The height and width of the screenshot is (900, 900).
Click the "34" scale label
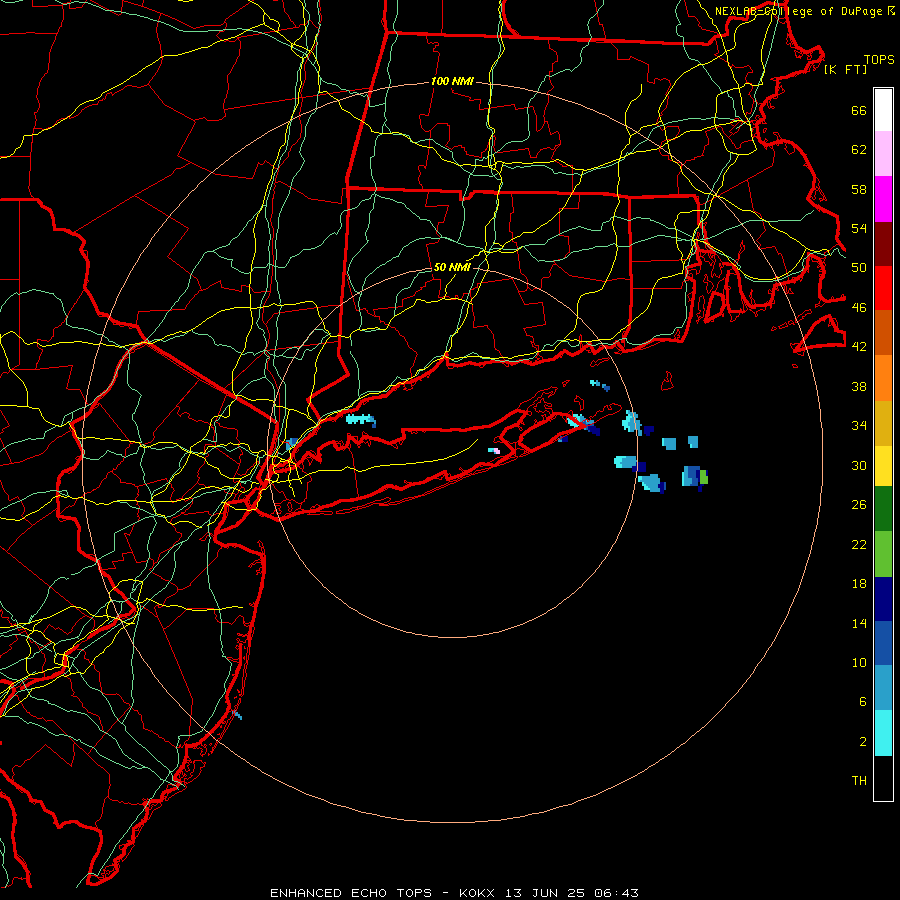pos(859,425)
